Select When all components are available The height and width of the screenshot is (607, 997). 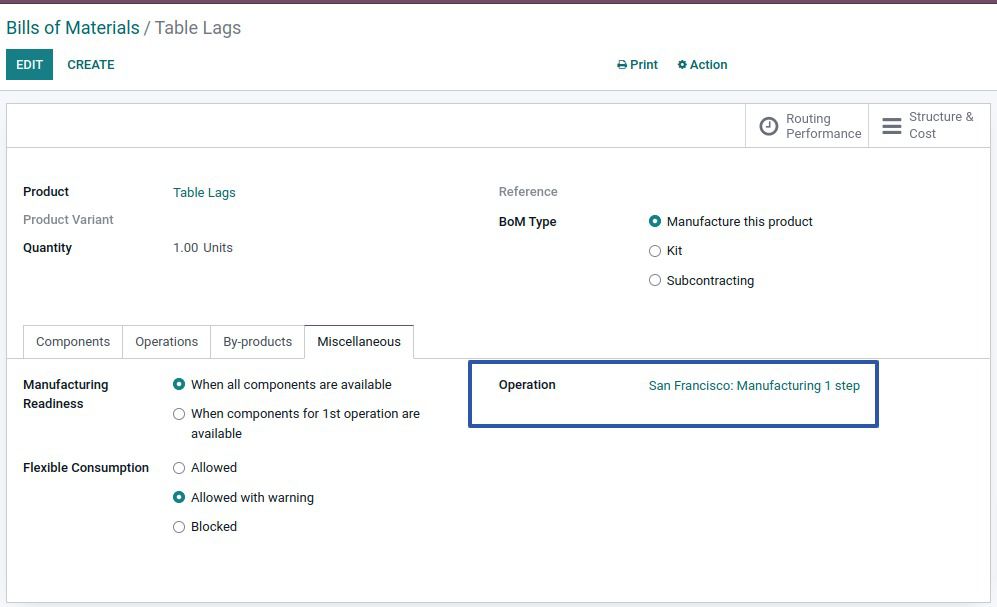[179, 385]
